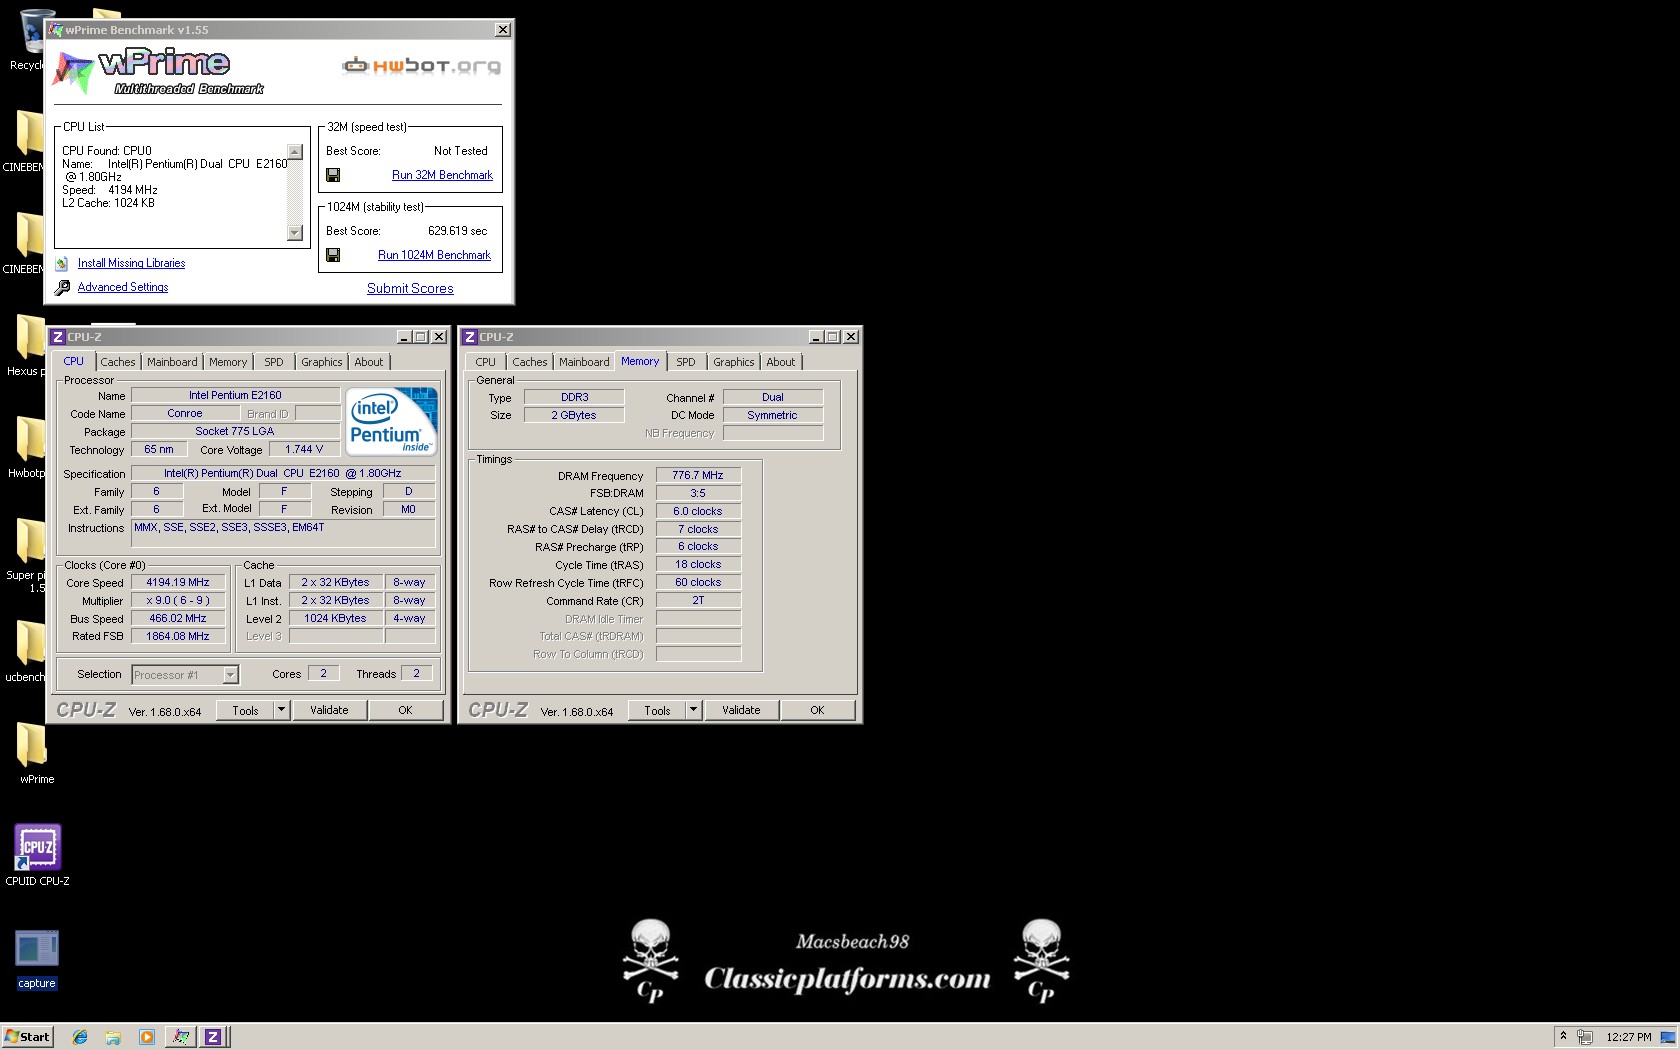Image resolution: width=1680 pixels, height=1050 pixels.
Task: Switch to CPU-Z taskbar button
Action: (213, 1037)
